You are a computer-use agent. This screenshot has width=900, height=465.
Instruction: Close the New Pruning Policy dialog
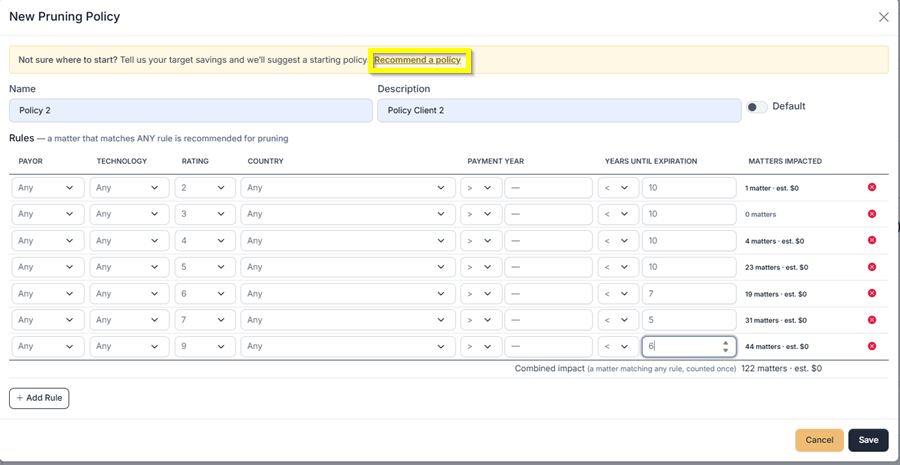883,17
